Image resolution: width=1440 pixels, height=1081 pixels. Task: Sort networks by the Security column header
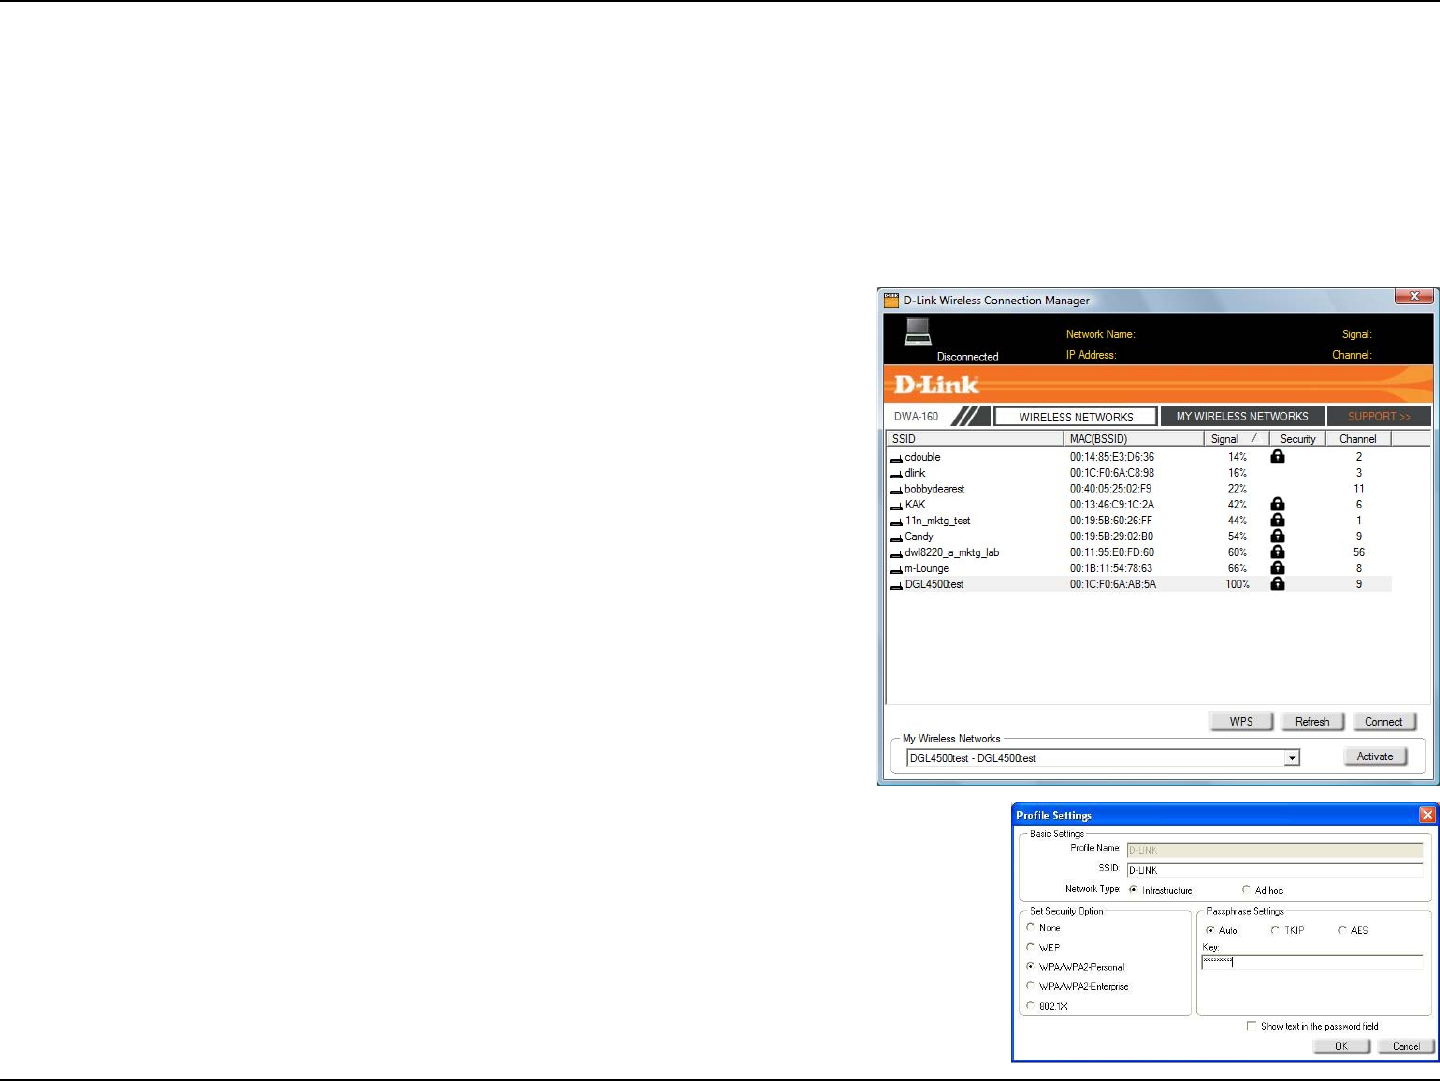click(1298, 439)
